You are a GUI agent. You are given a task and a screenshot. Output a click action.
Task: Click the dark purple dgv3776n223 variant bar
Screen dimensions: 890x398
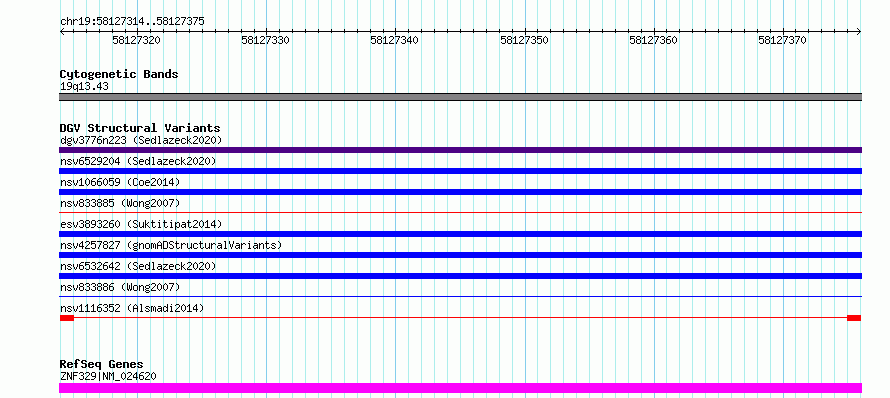tap(460, 150)
